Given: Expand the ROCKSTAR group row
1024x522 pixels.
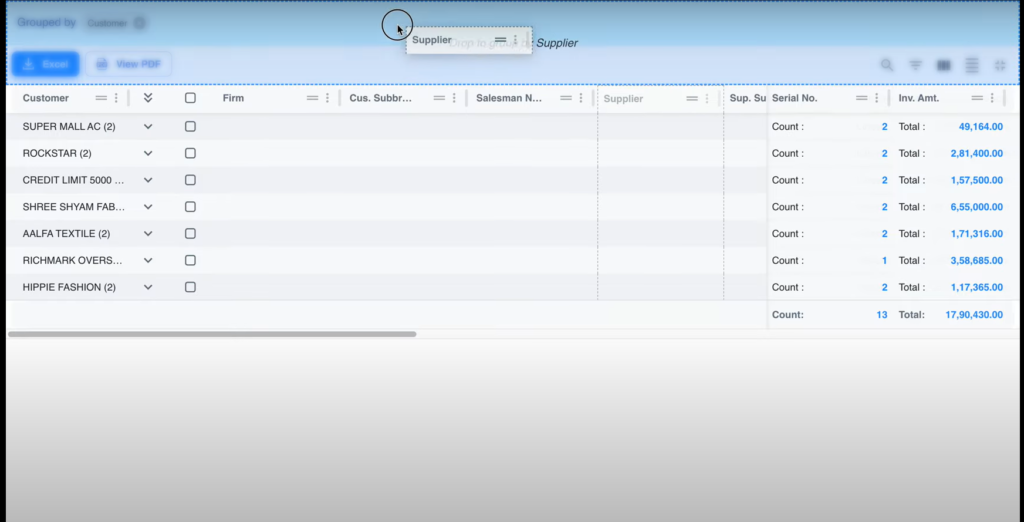Looking at the screenshot, I should coord(148,154).
